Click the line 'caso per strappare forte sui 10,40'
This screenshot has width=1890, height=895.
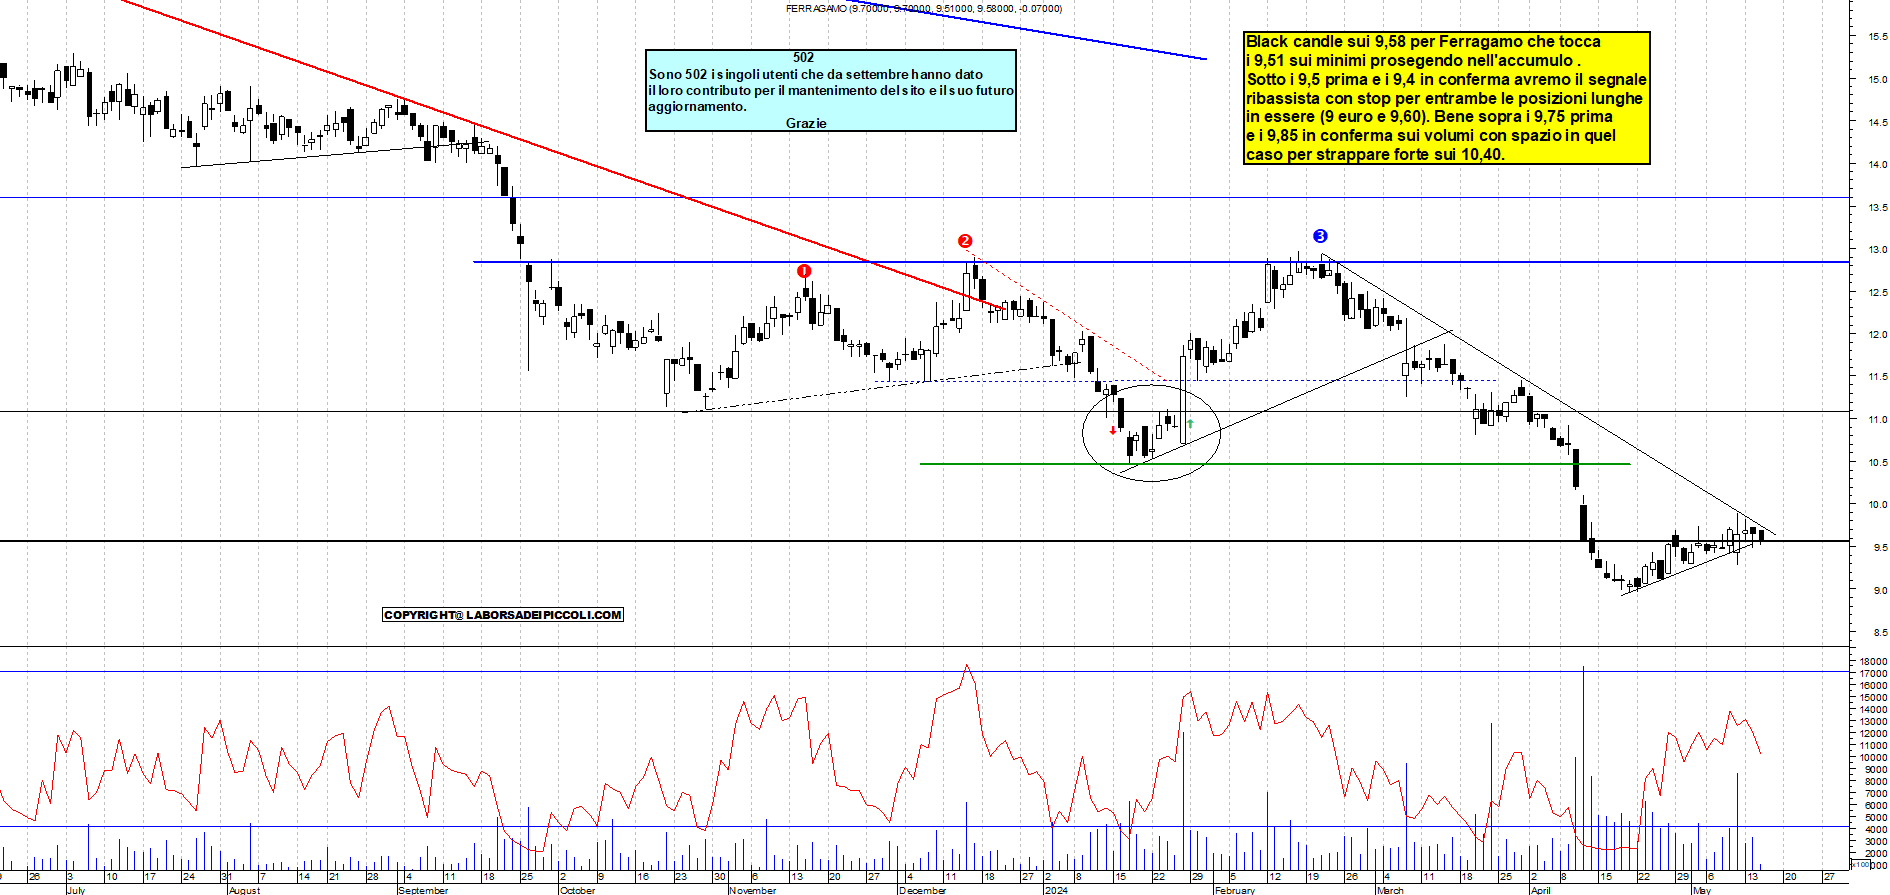tap(1375, 154)
